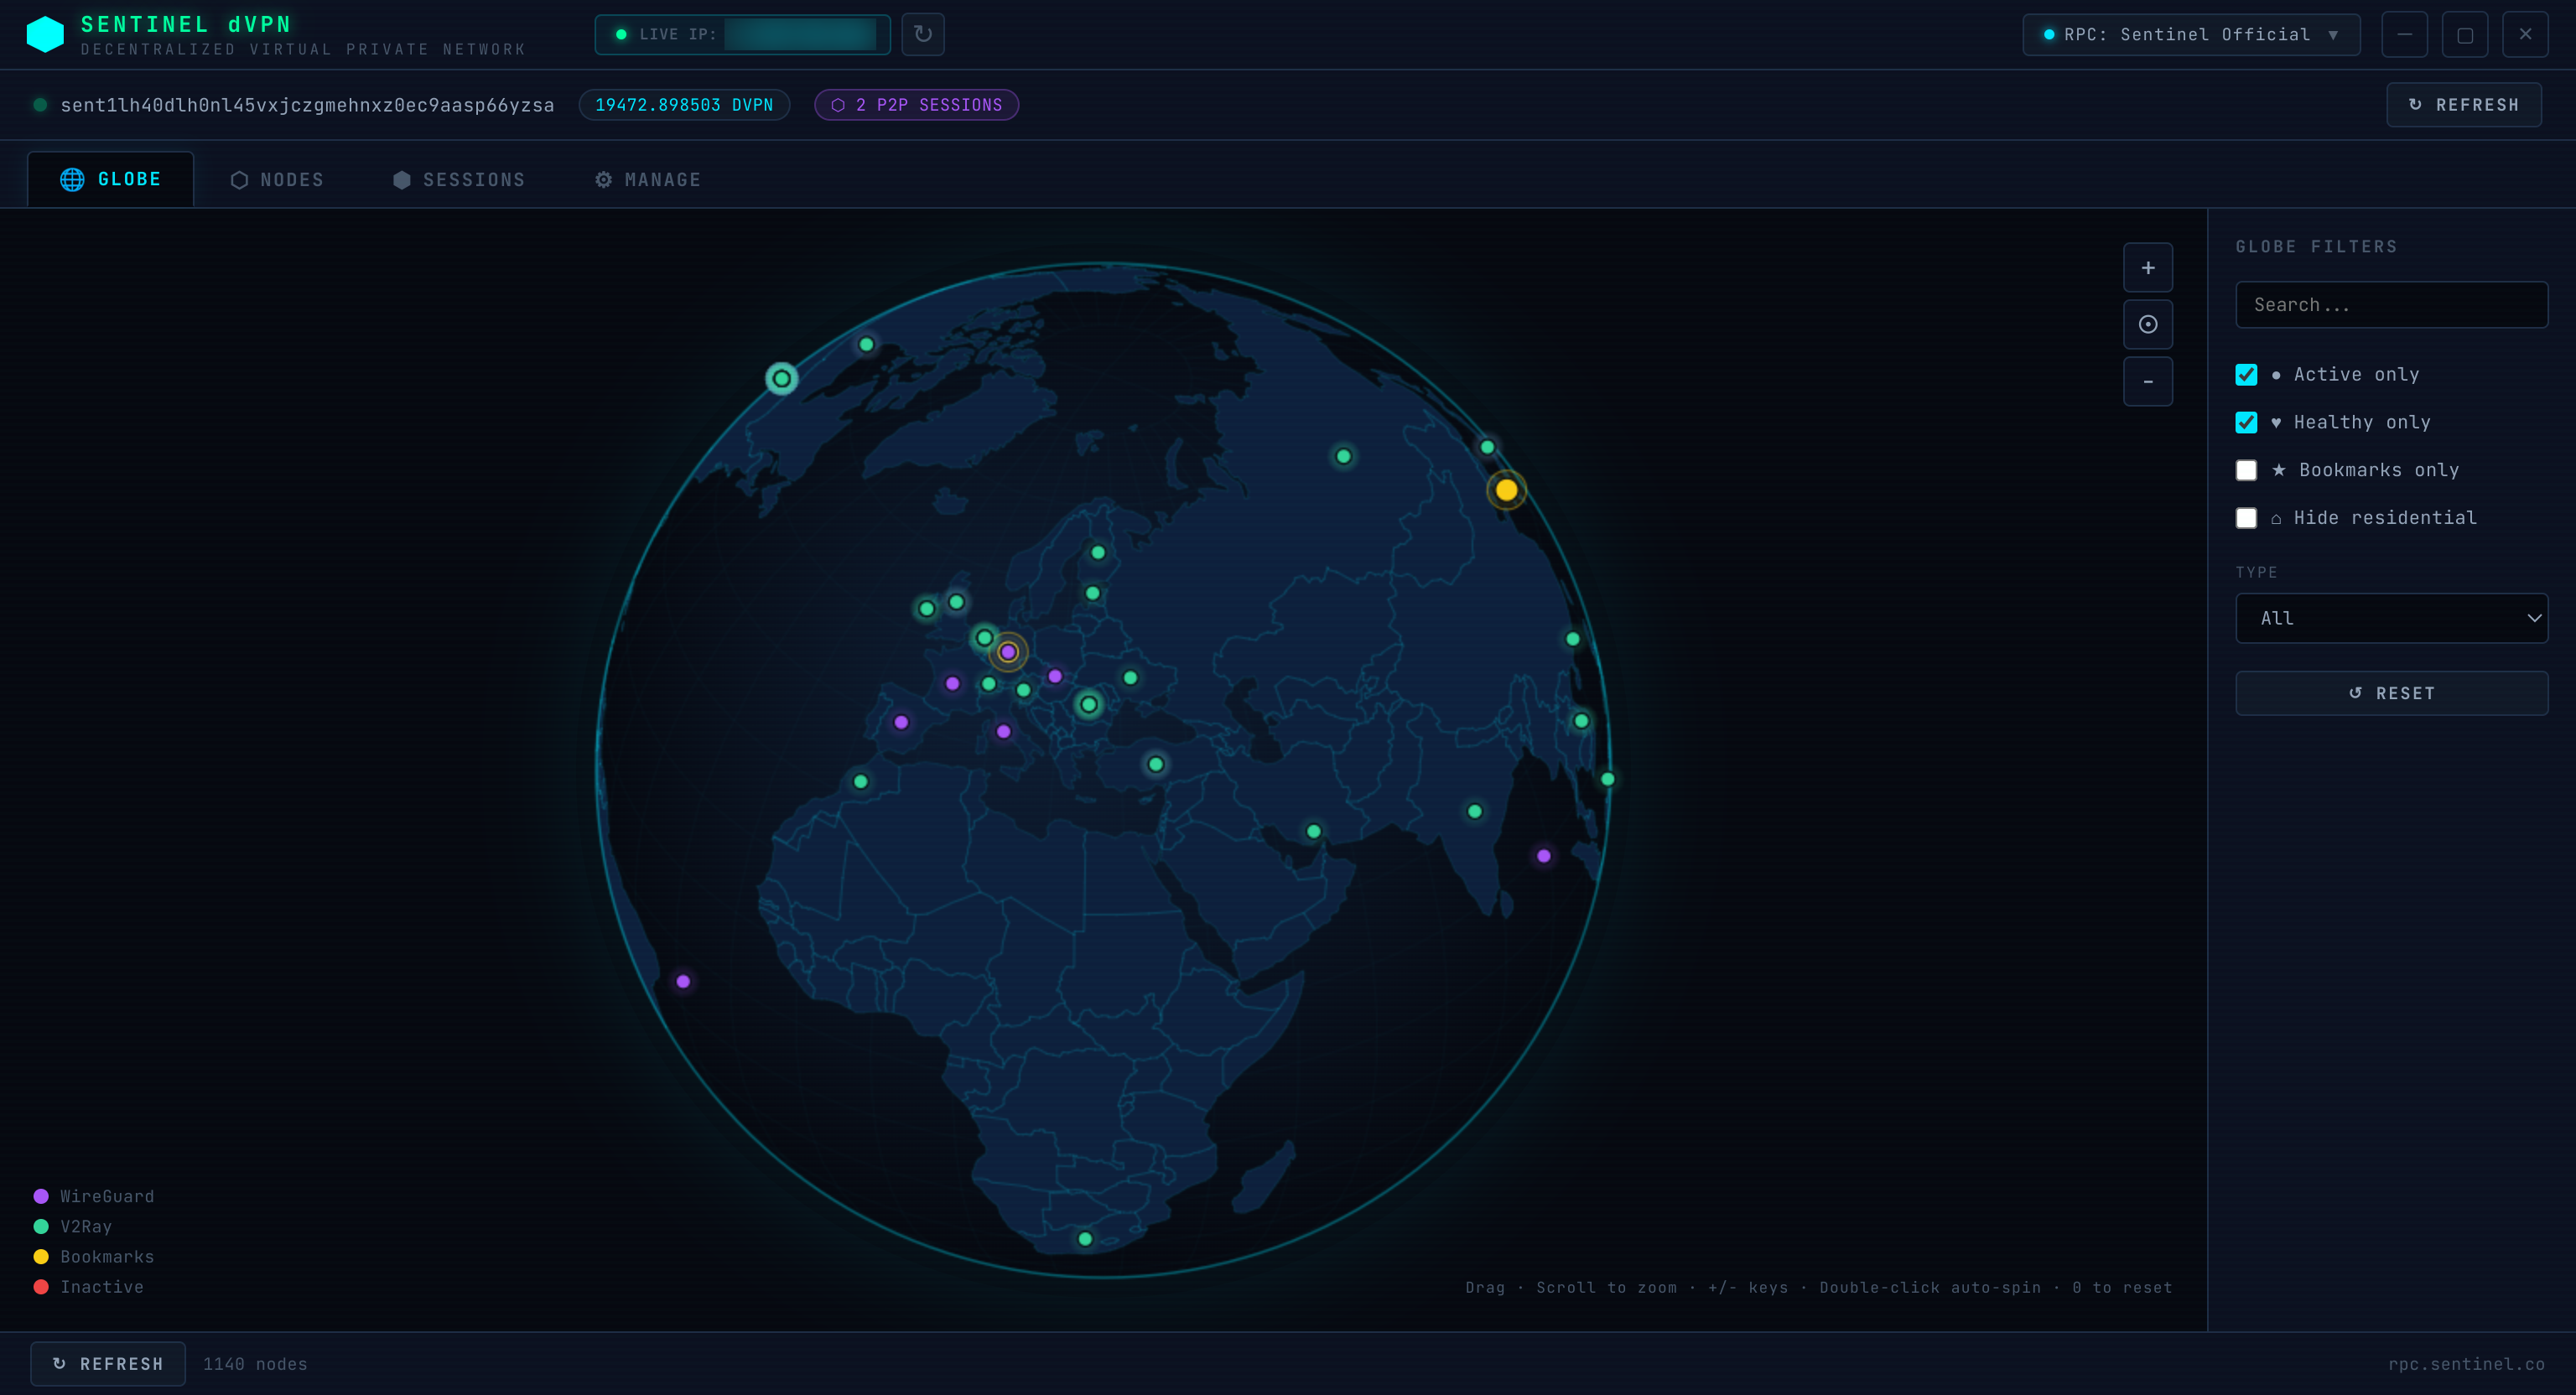
Task: Click the Inactive legend label
Action: click(102, 1287)
